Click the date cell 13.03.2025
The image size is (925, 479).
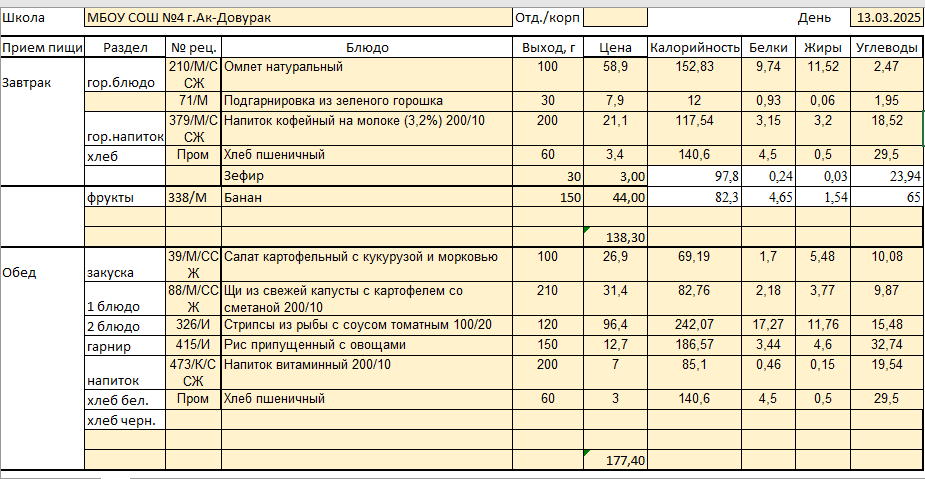[x=885, y=18]
